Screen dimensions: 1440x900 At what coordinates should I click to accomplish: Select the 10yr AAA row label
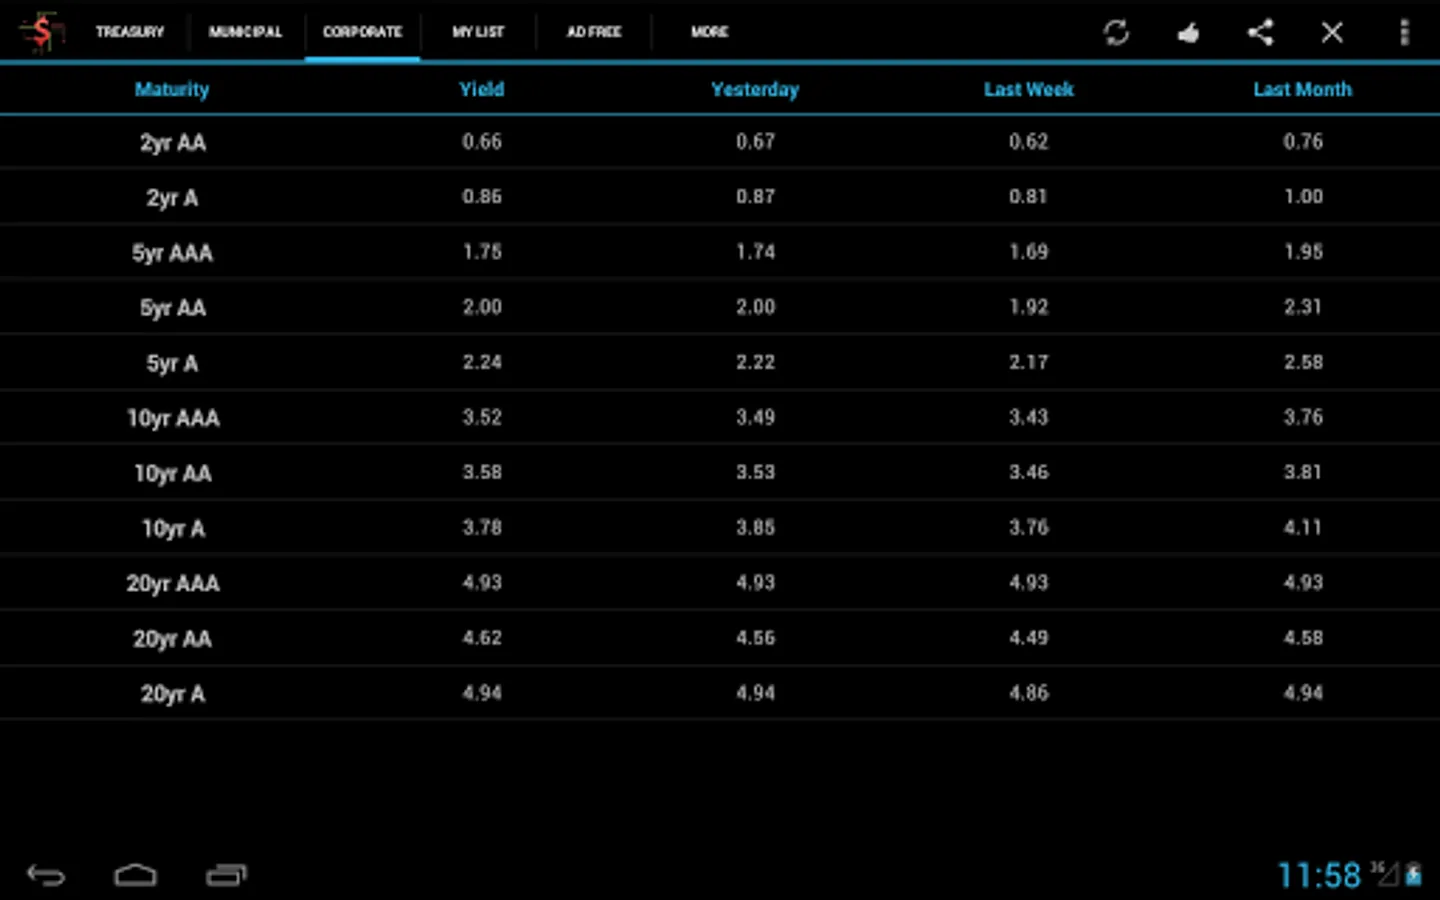(172, 418)
